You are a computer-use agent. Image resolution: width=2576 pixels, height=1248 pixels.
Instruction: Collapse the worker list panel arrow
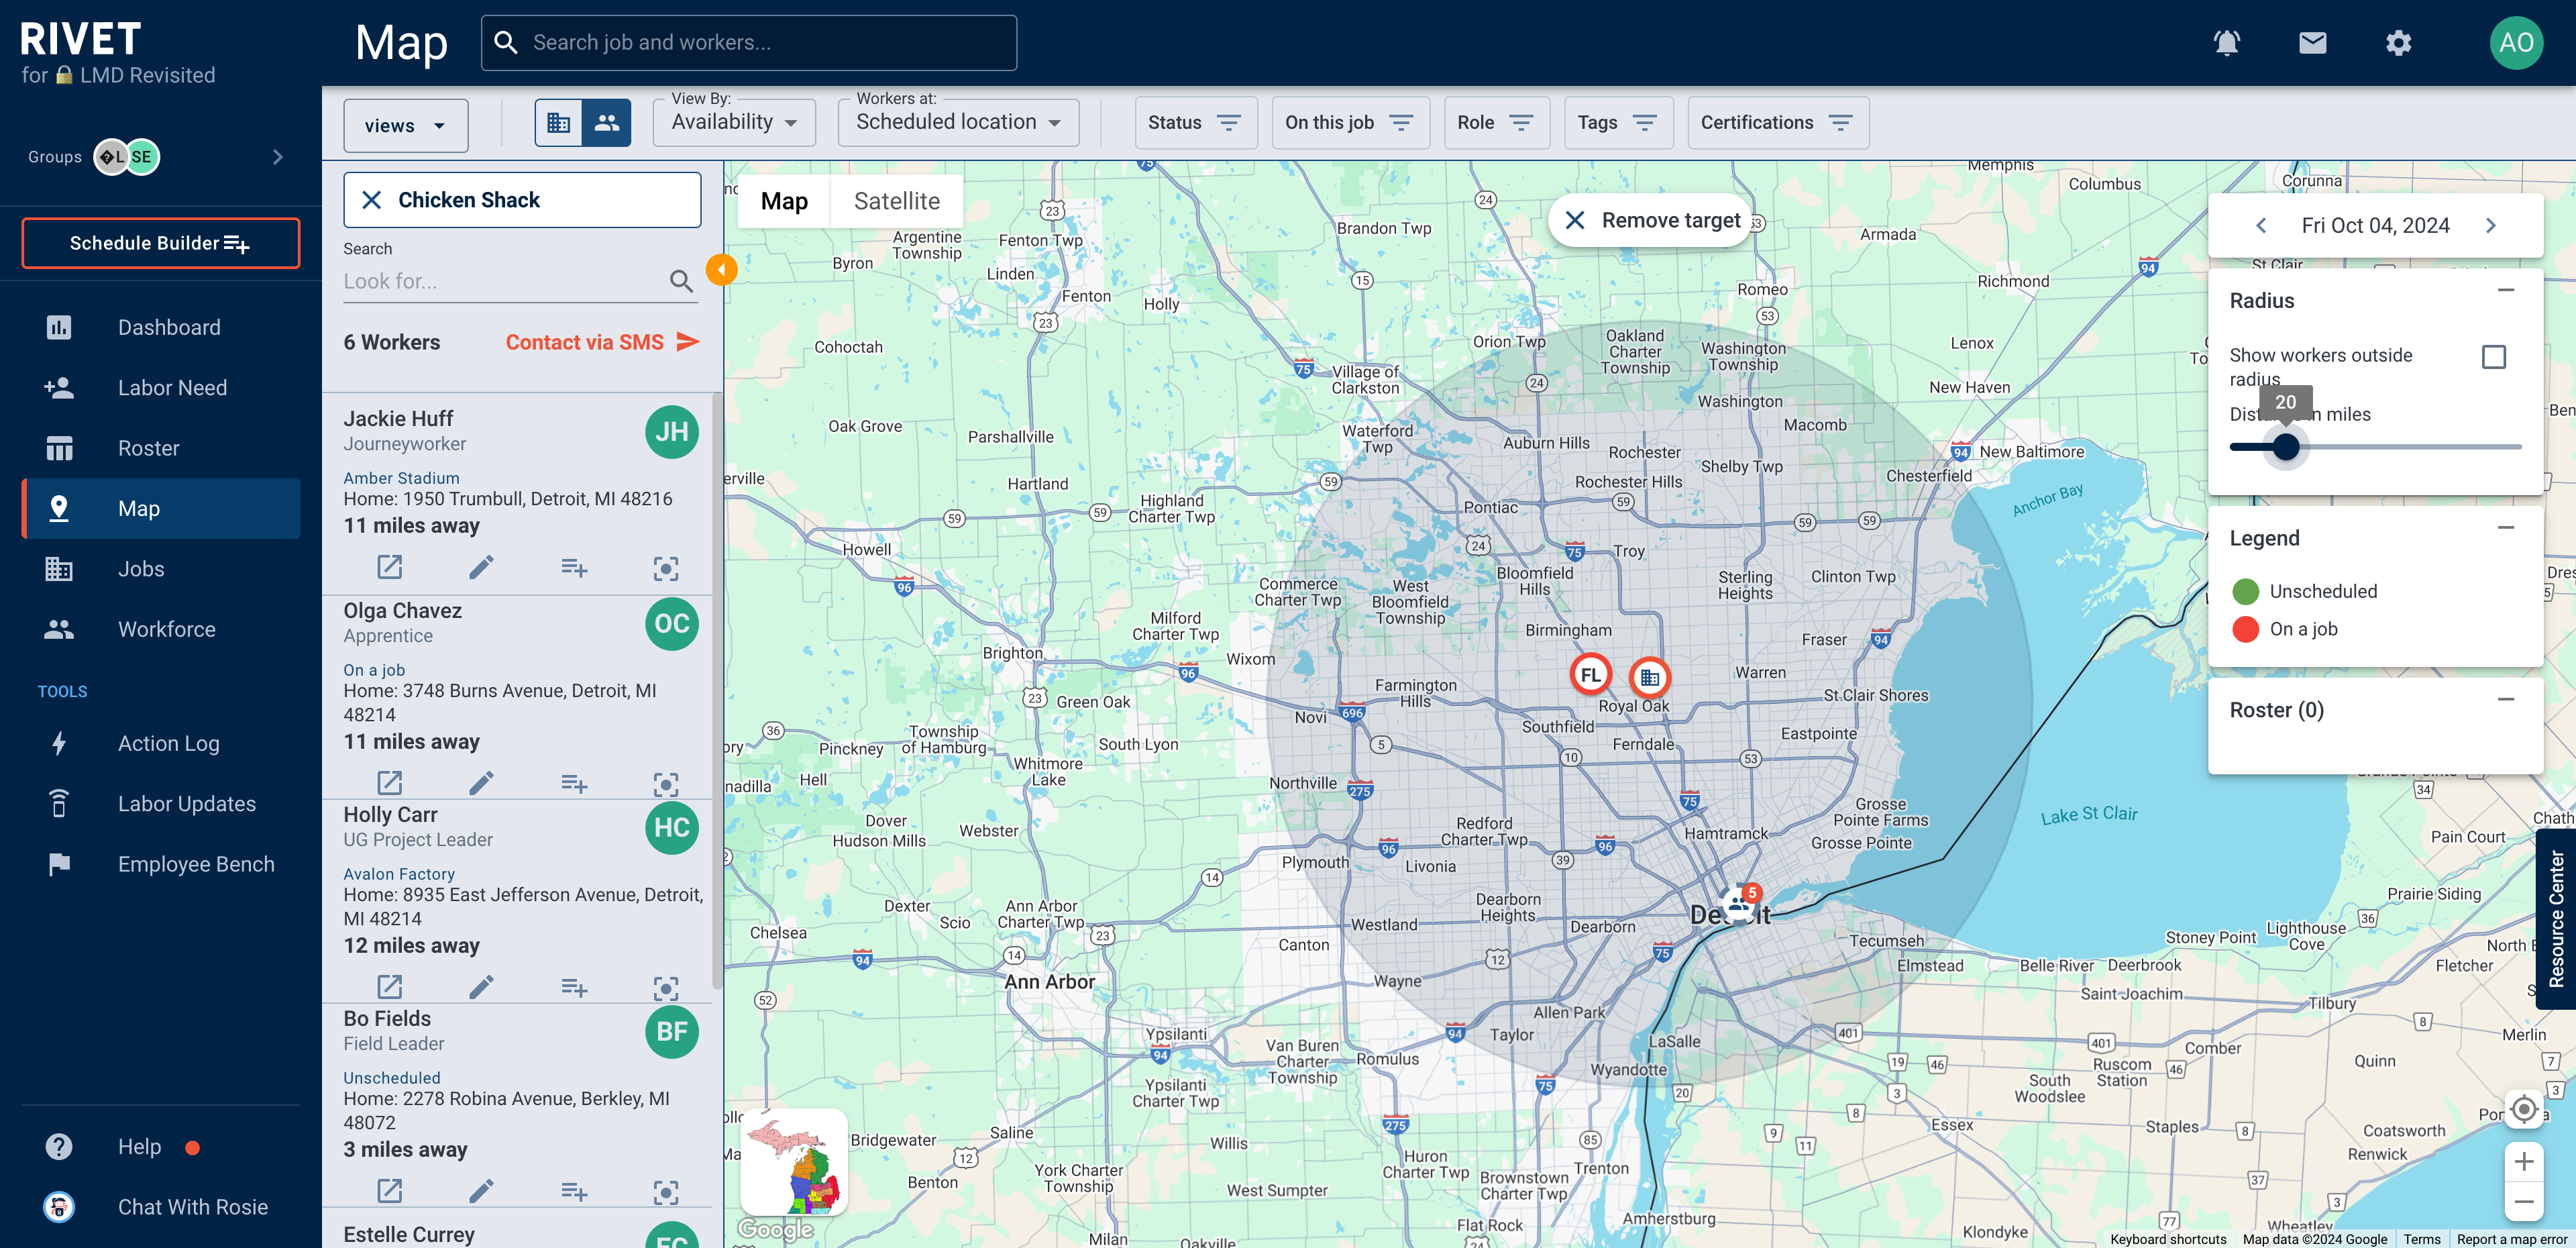(x=721, y=269)
